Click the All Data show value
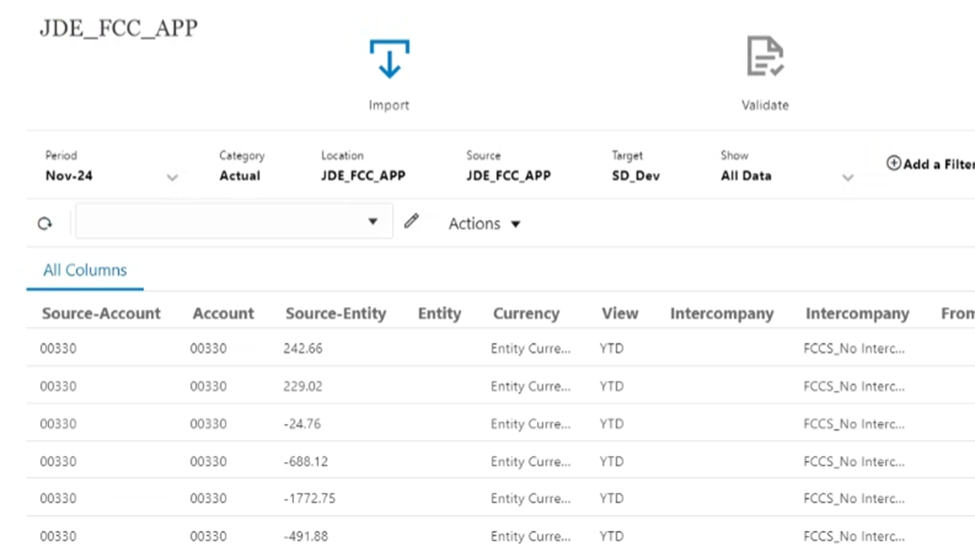Image resolution: width=975 pixels, height=552 pixels. pyautogui.click(x=746, y=176)
